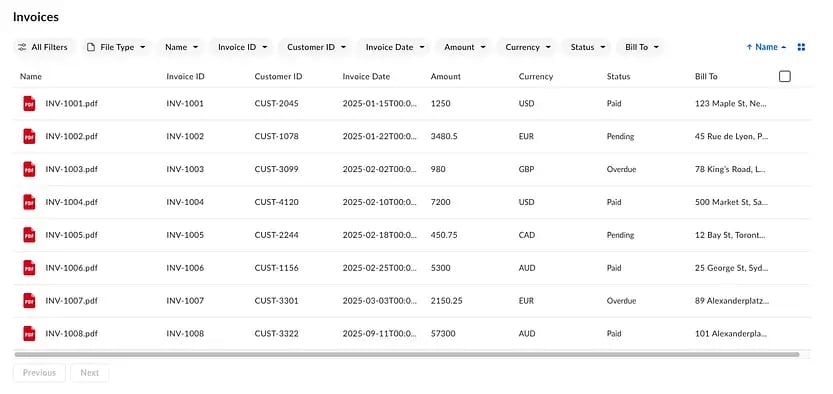Image resolution: width=833 pixels, height=394 pixels.
Task: Click address 500 Market St
Action: click(731, 202)
